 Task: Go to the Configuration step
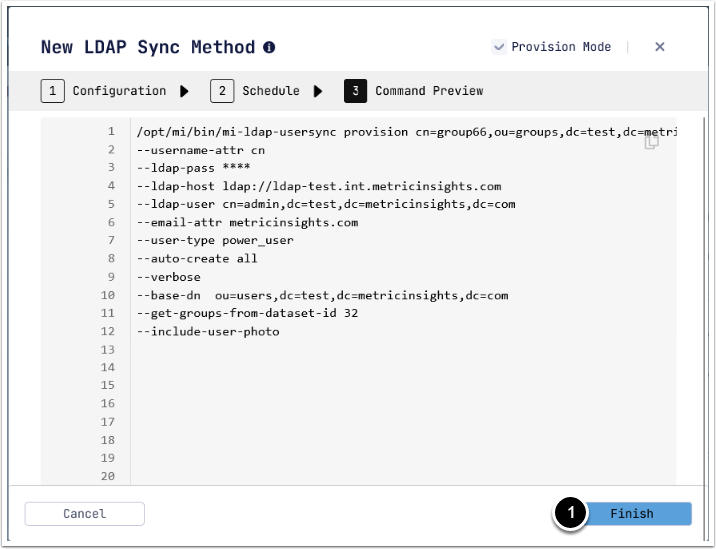pos(119,91)
